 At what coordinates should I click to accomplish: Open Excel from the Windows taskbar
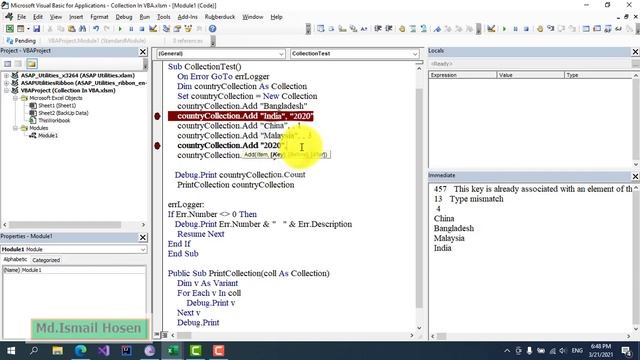[173, 351]
